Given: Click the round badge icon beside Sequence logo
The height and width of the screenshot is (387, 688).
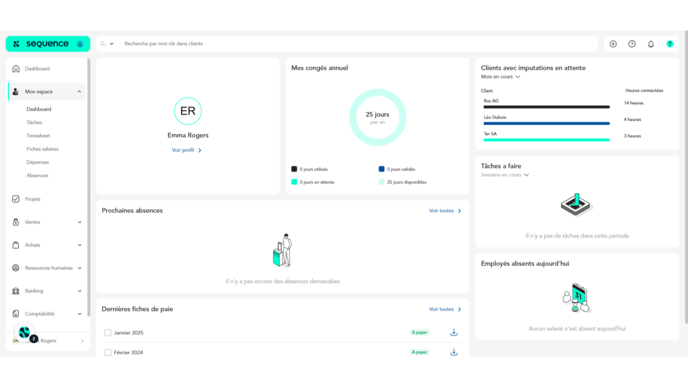Looking at the screenshot, I should 80,44.
